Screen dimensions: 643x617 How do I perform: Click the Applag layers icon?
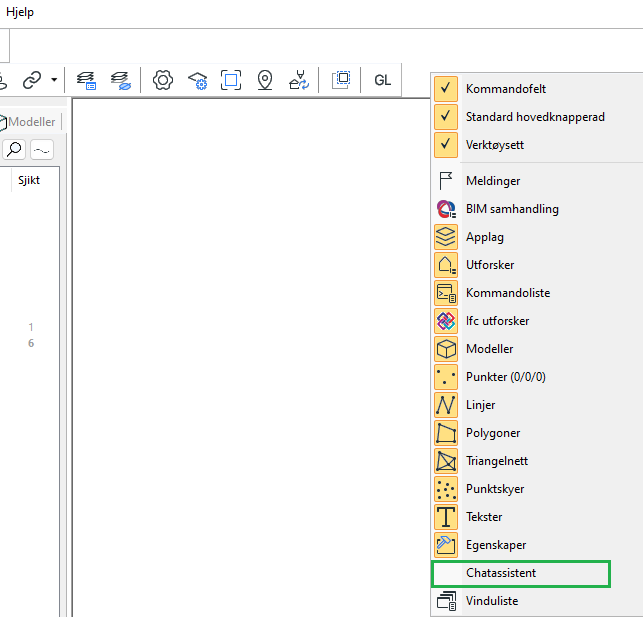coord(446,237)
